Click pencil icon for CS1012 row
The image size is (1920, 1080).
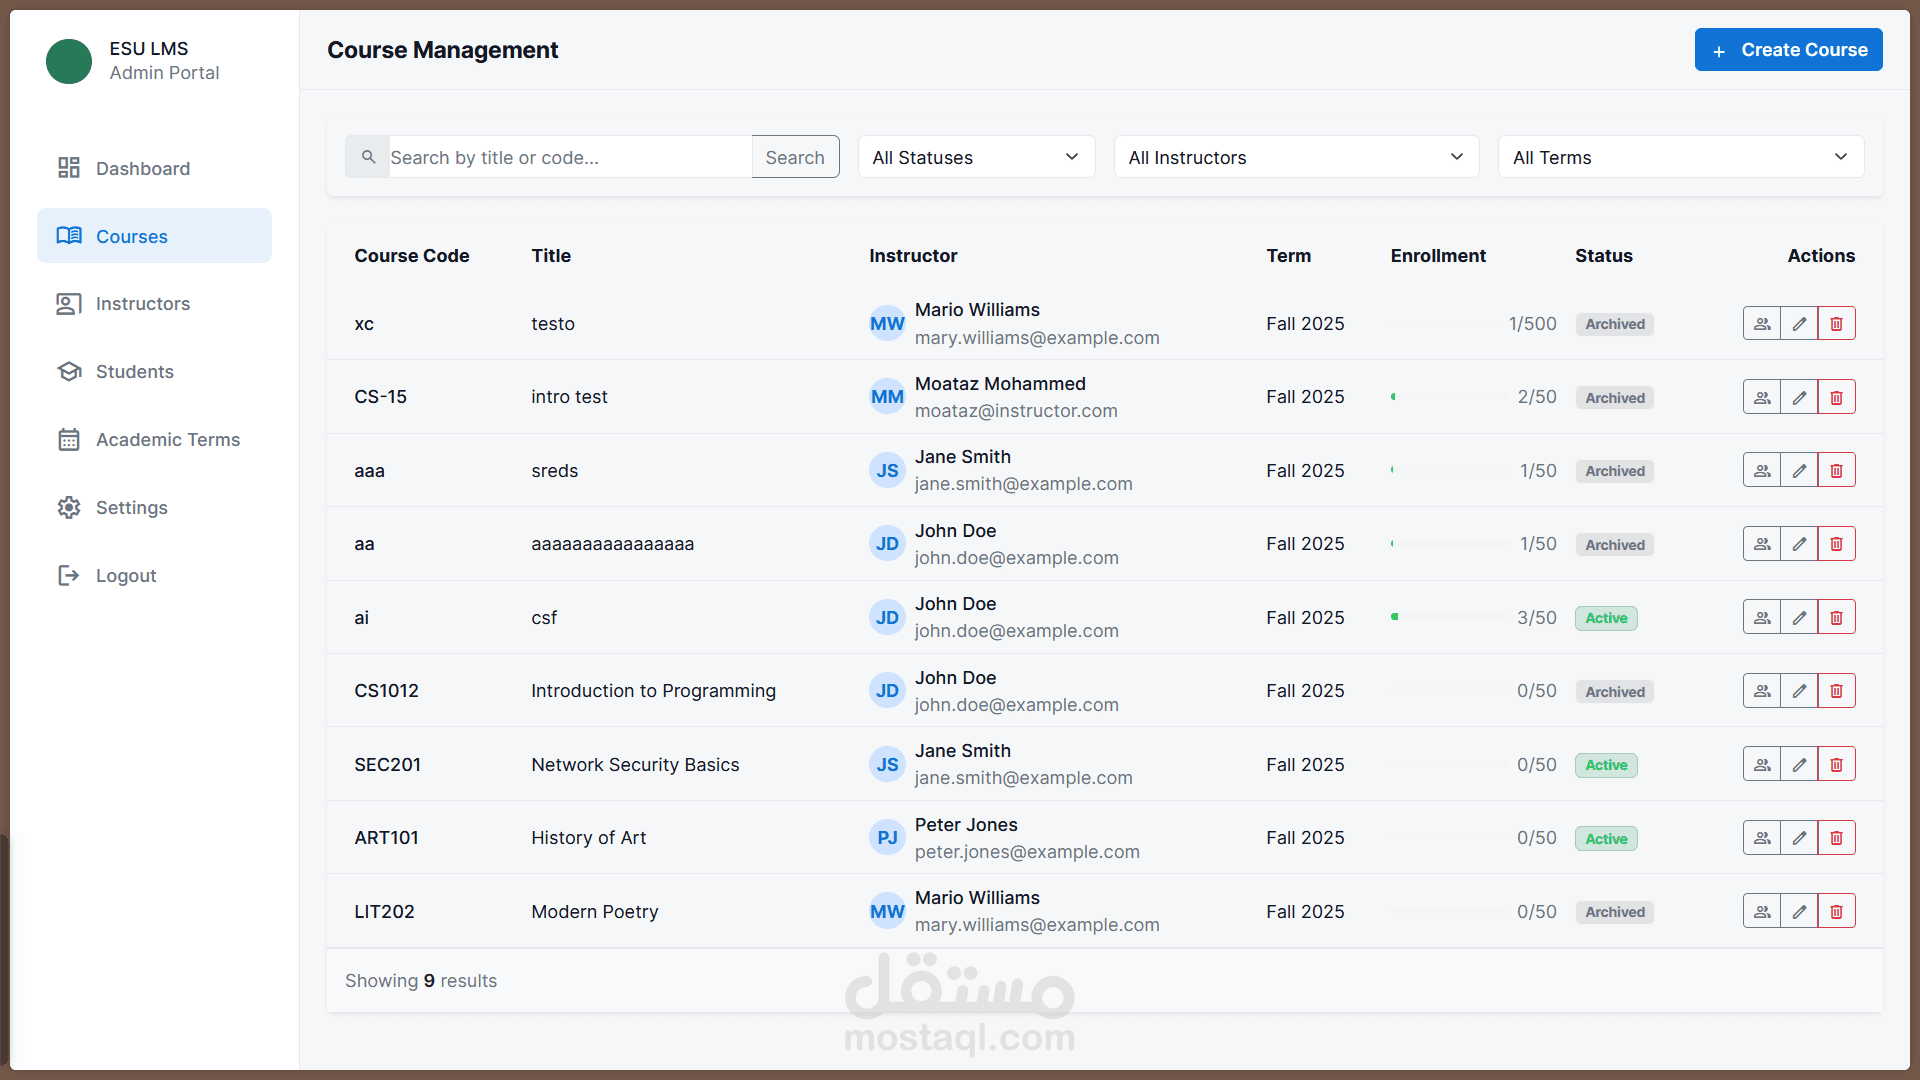click(1799, 691)
